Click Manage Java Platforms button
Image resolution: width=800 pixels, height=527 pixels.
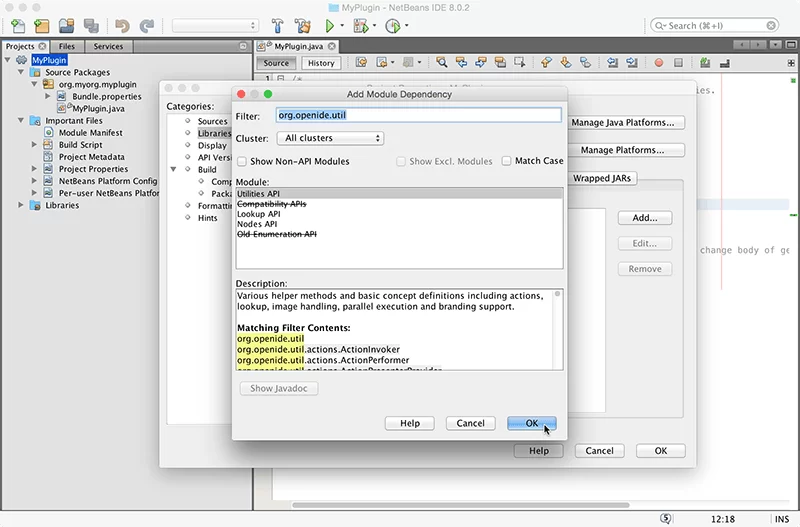coord(626,122)
